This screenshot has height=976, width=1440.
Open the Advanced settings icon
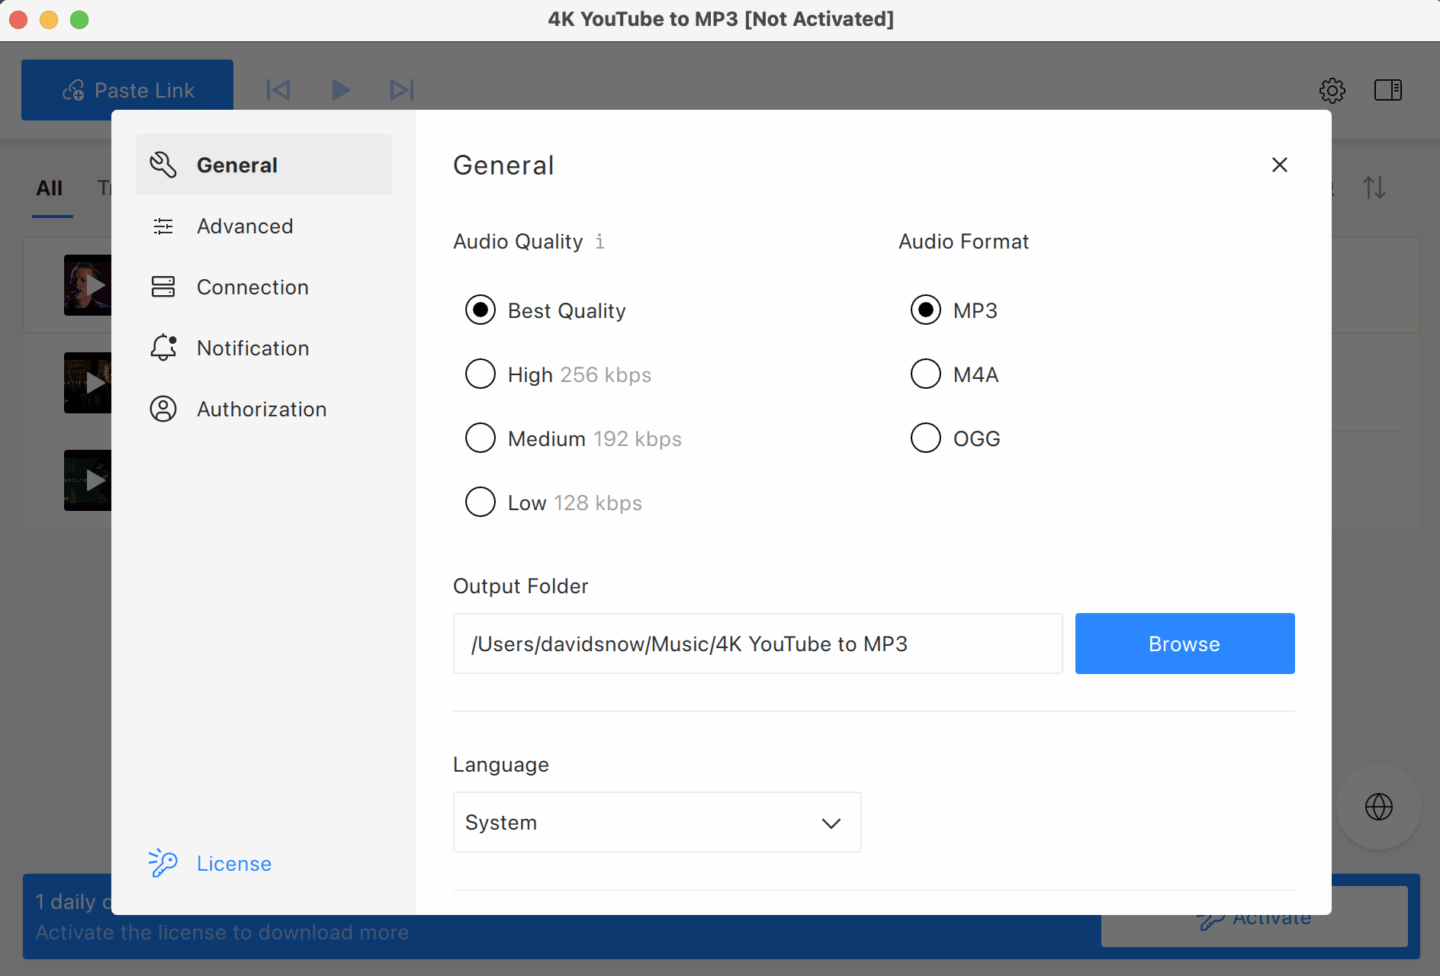coord(163,226)
